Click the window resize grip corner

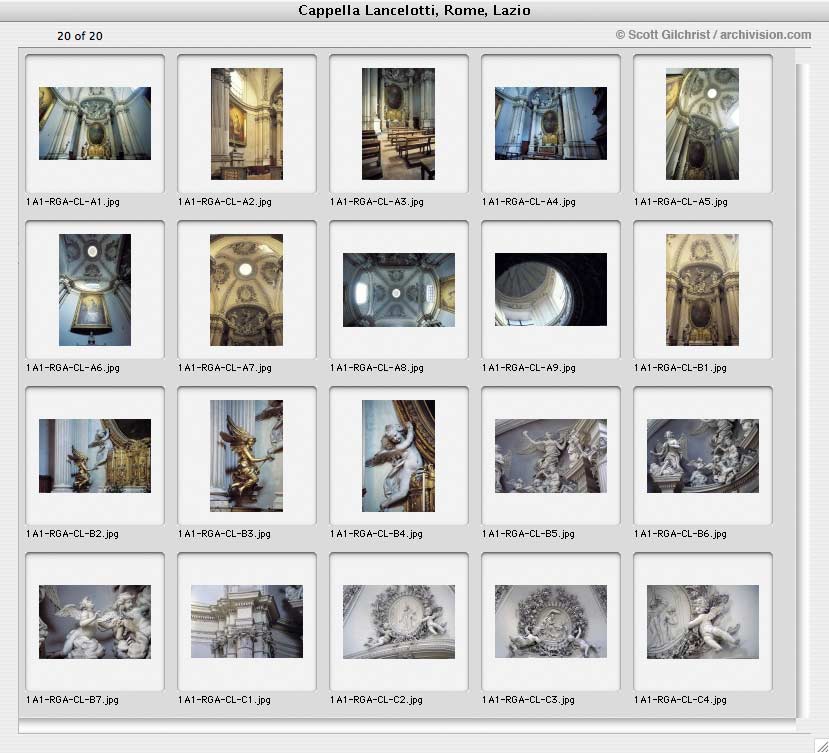(x=821, y=745)
